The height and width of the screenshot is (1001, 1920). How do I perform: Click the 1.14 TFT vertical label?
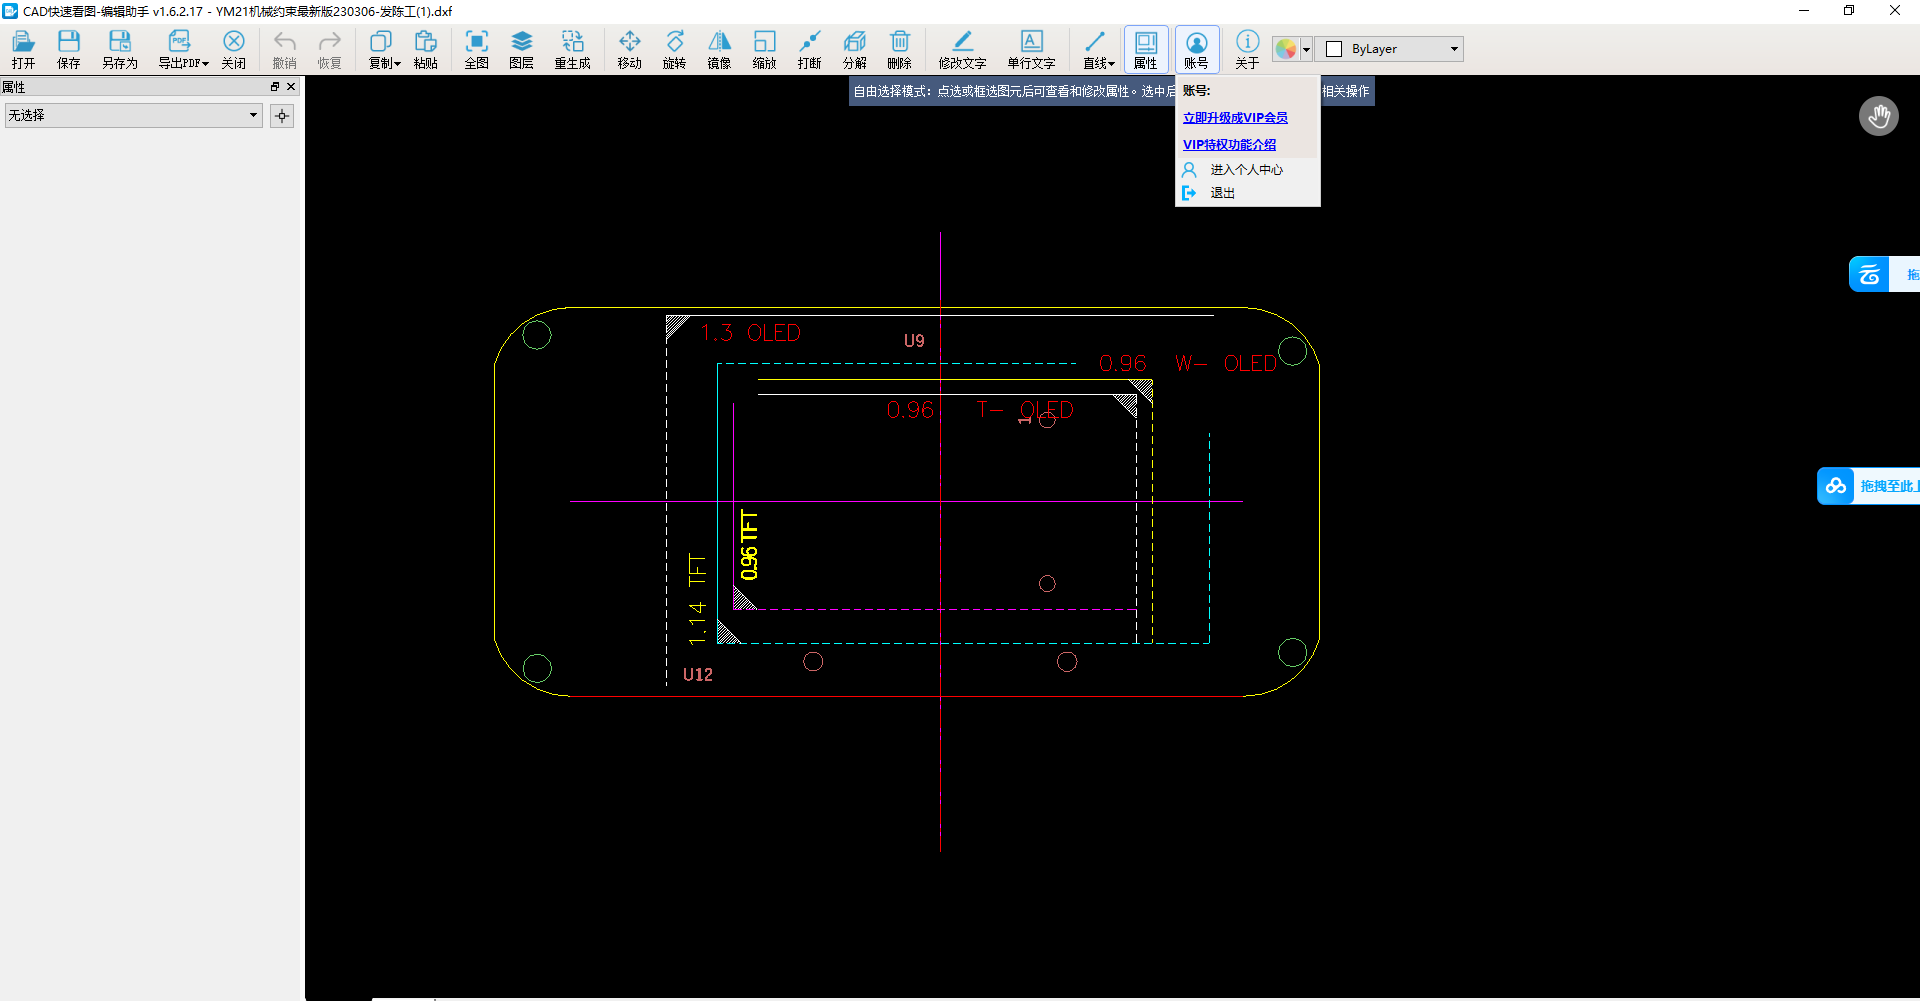[697, 598]
